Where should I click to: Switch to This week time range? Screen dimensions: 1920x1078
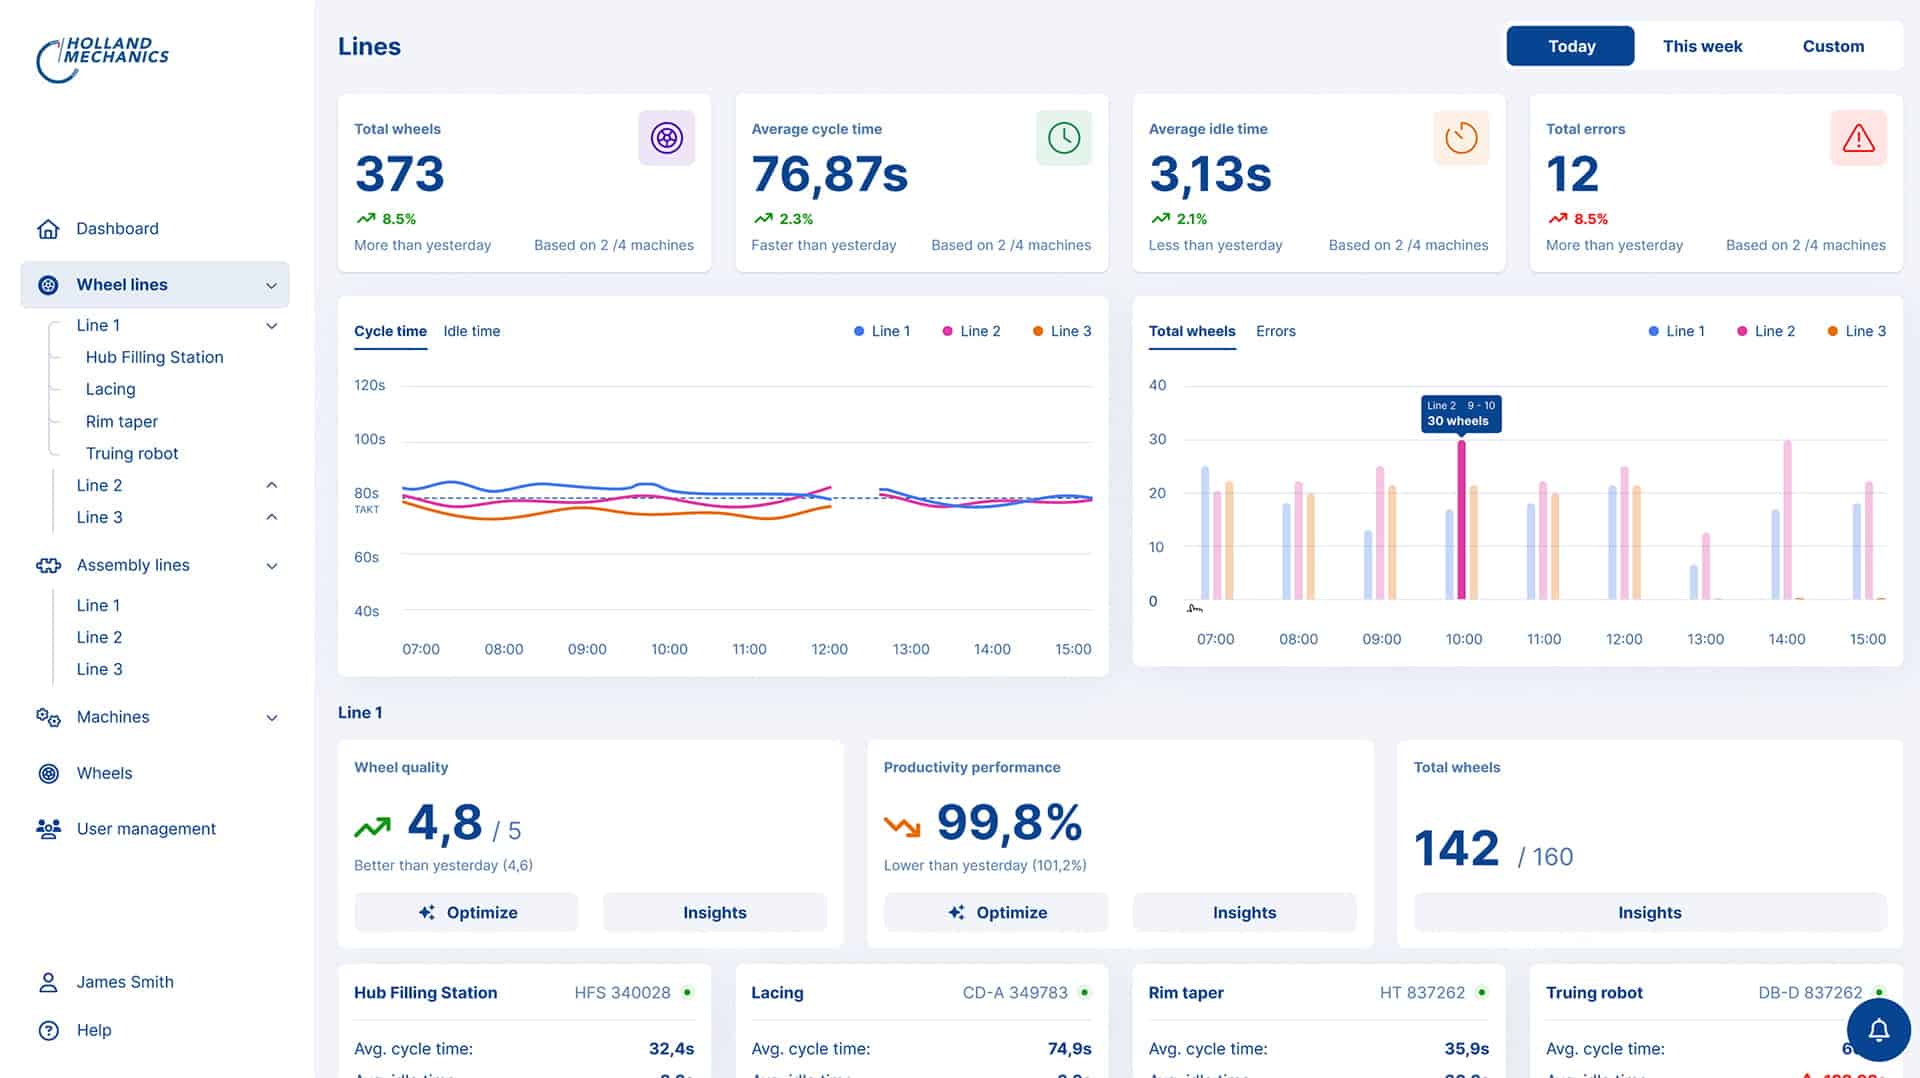point(1702,46)
